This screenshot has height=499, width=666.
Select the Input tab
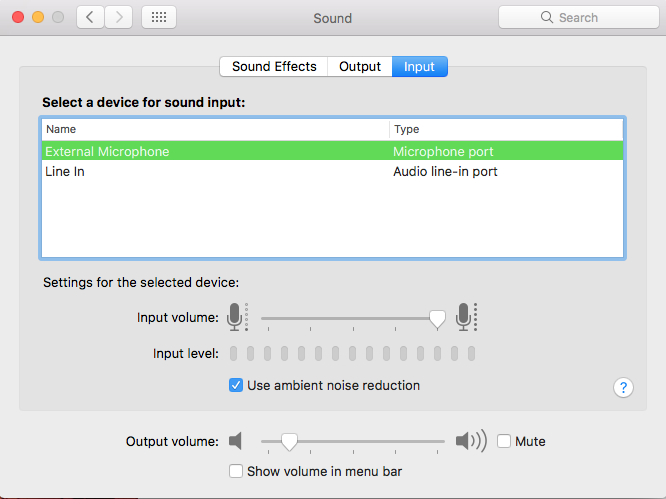[419, 67]
